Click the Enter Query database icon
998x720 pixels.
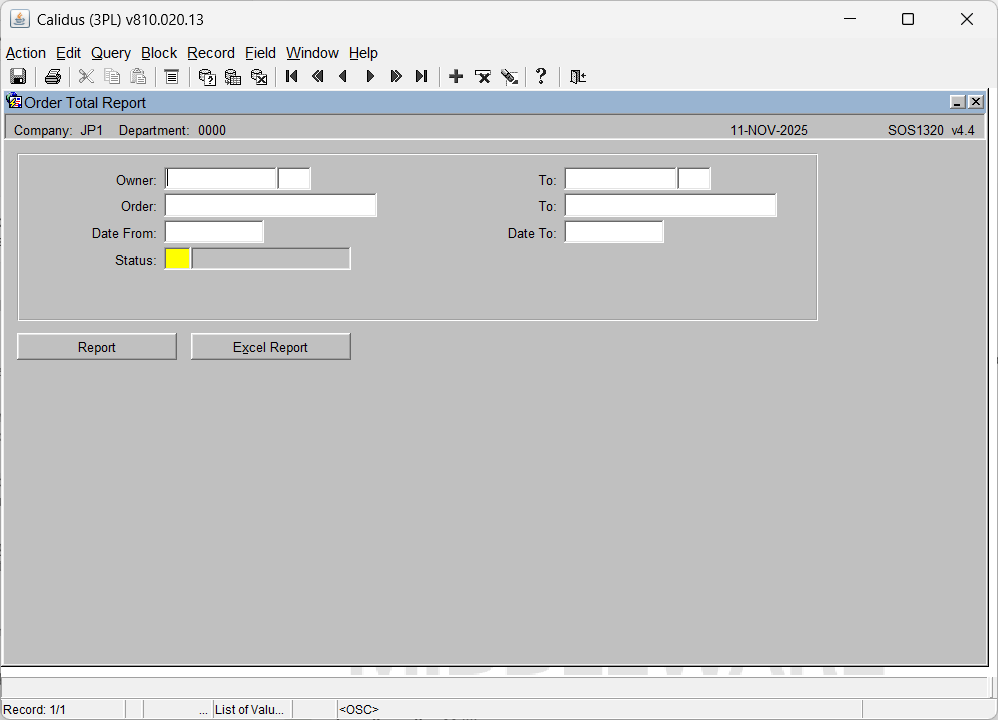[207, 77]
